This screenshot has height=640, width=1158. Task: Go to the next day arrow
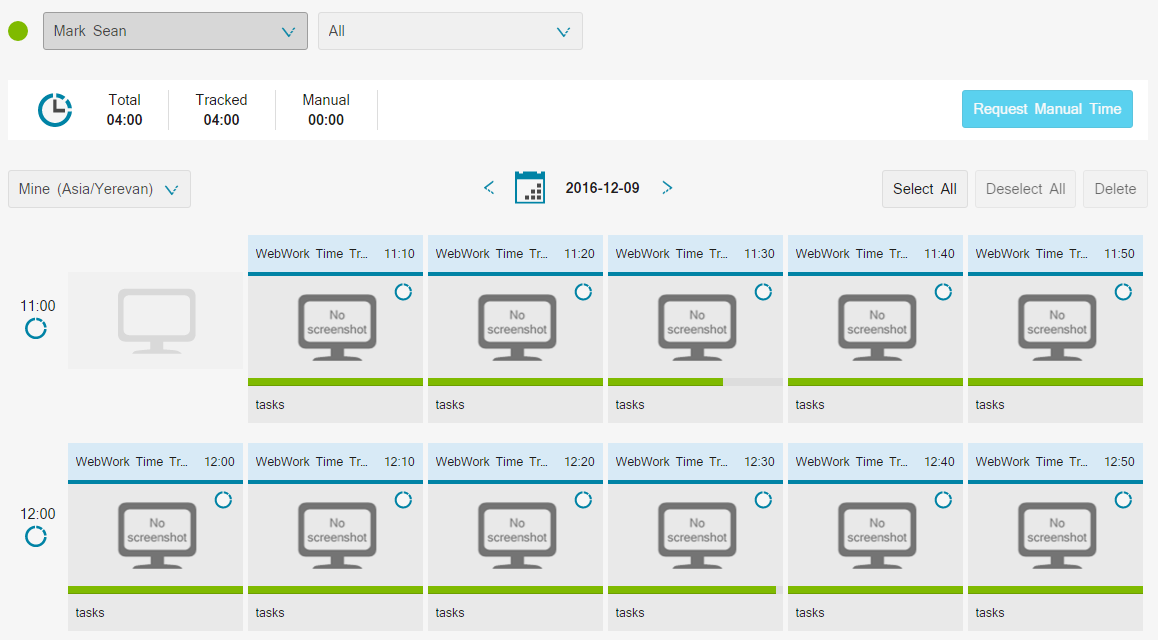pyautogui.click(x=667, y=187)
